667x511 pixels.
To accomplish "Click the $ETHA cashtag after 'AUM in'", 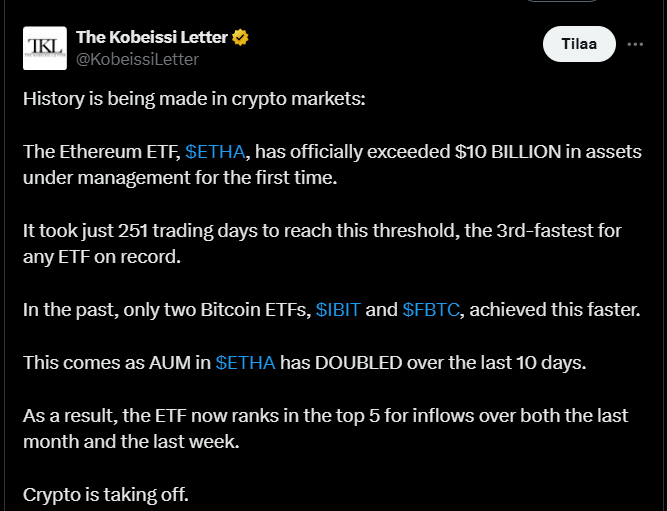I will pyautogui.click(x=245, y=361).
